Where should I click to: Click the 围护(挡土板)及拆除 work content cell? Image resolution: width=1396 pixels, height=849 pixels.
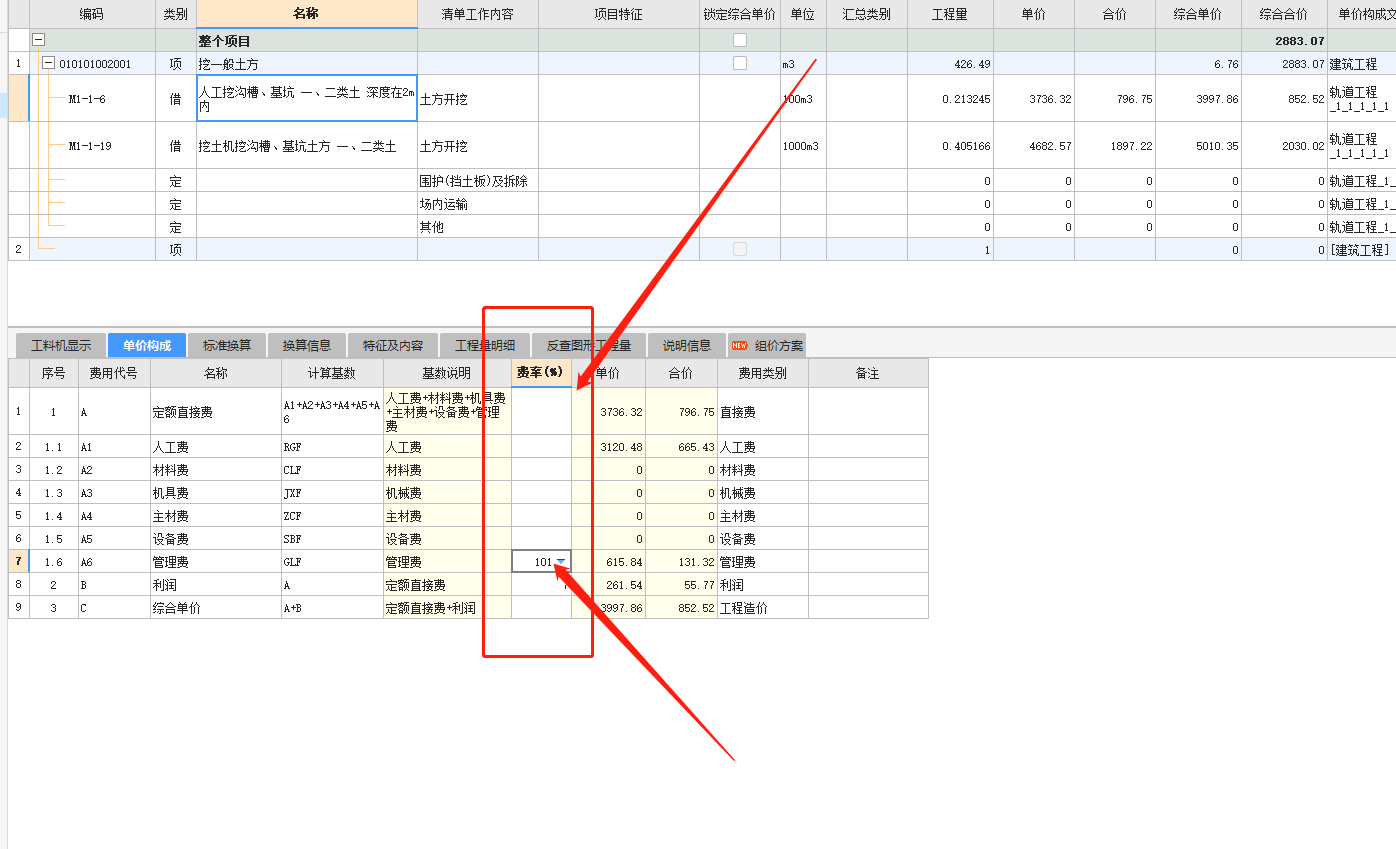(x=478, y=181)
